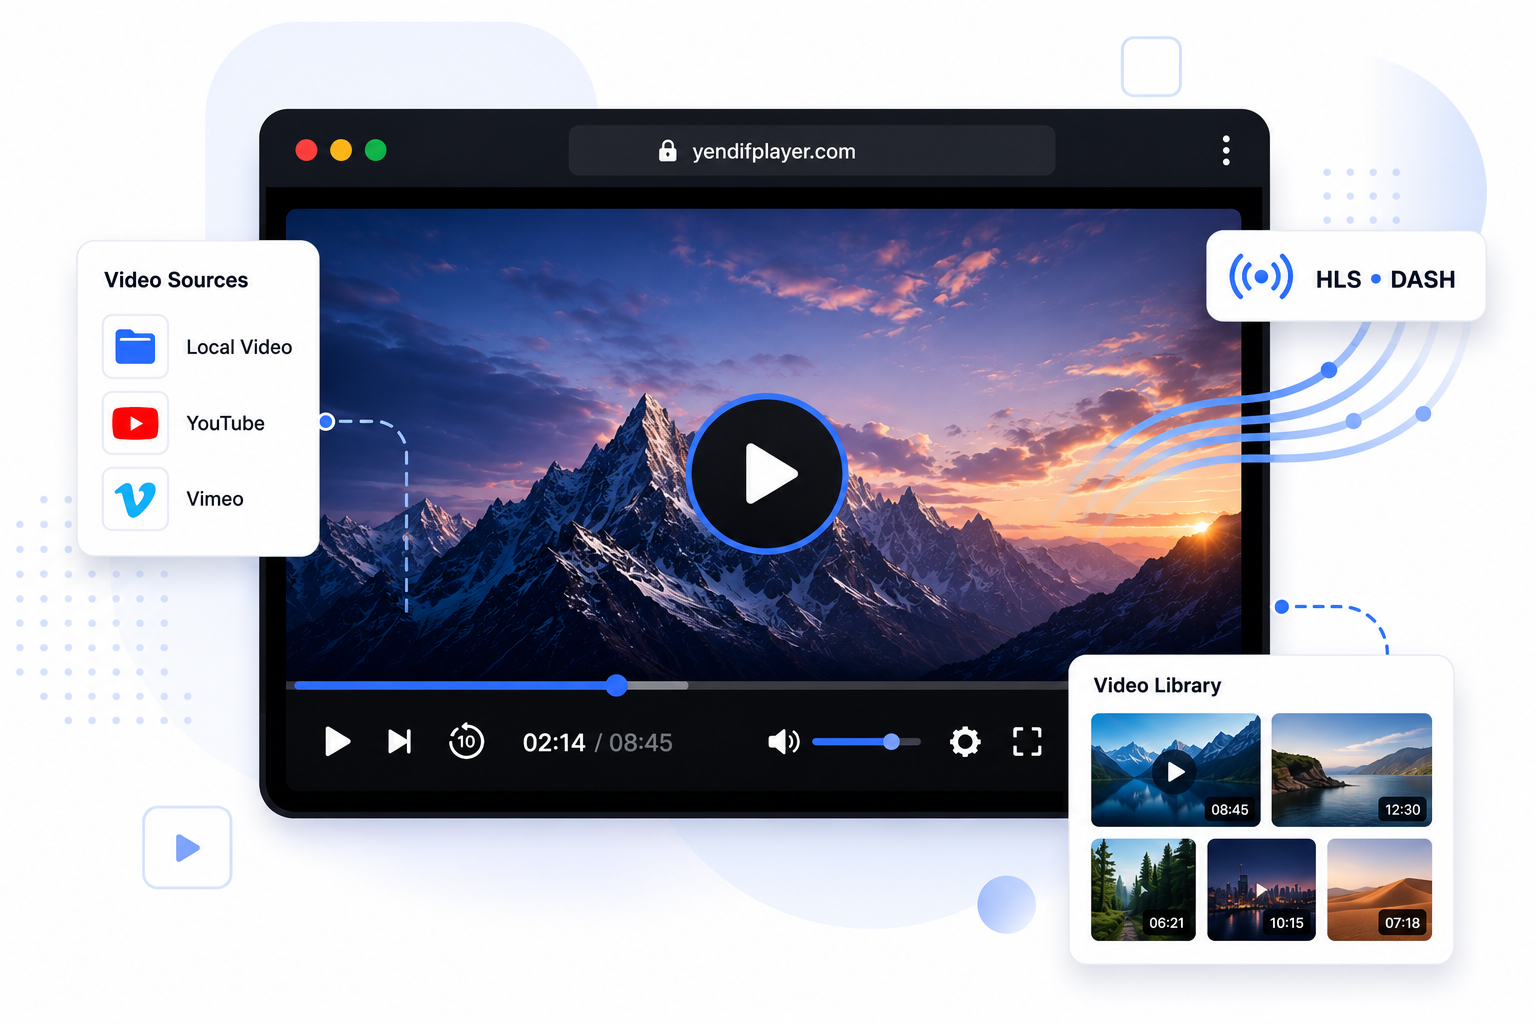Click the blue progress bar handle

point(617,685)
